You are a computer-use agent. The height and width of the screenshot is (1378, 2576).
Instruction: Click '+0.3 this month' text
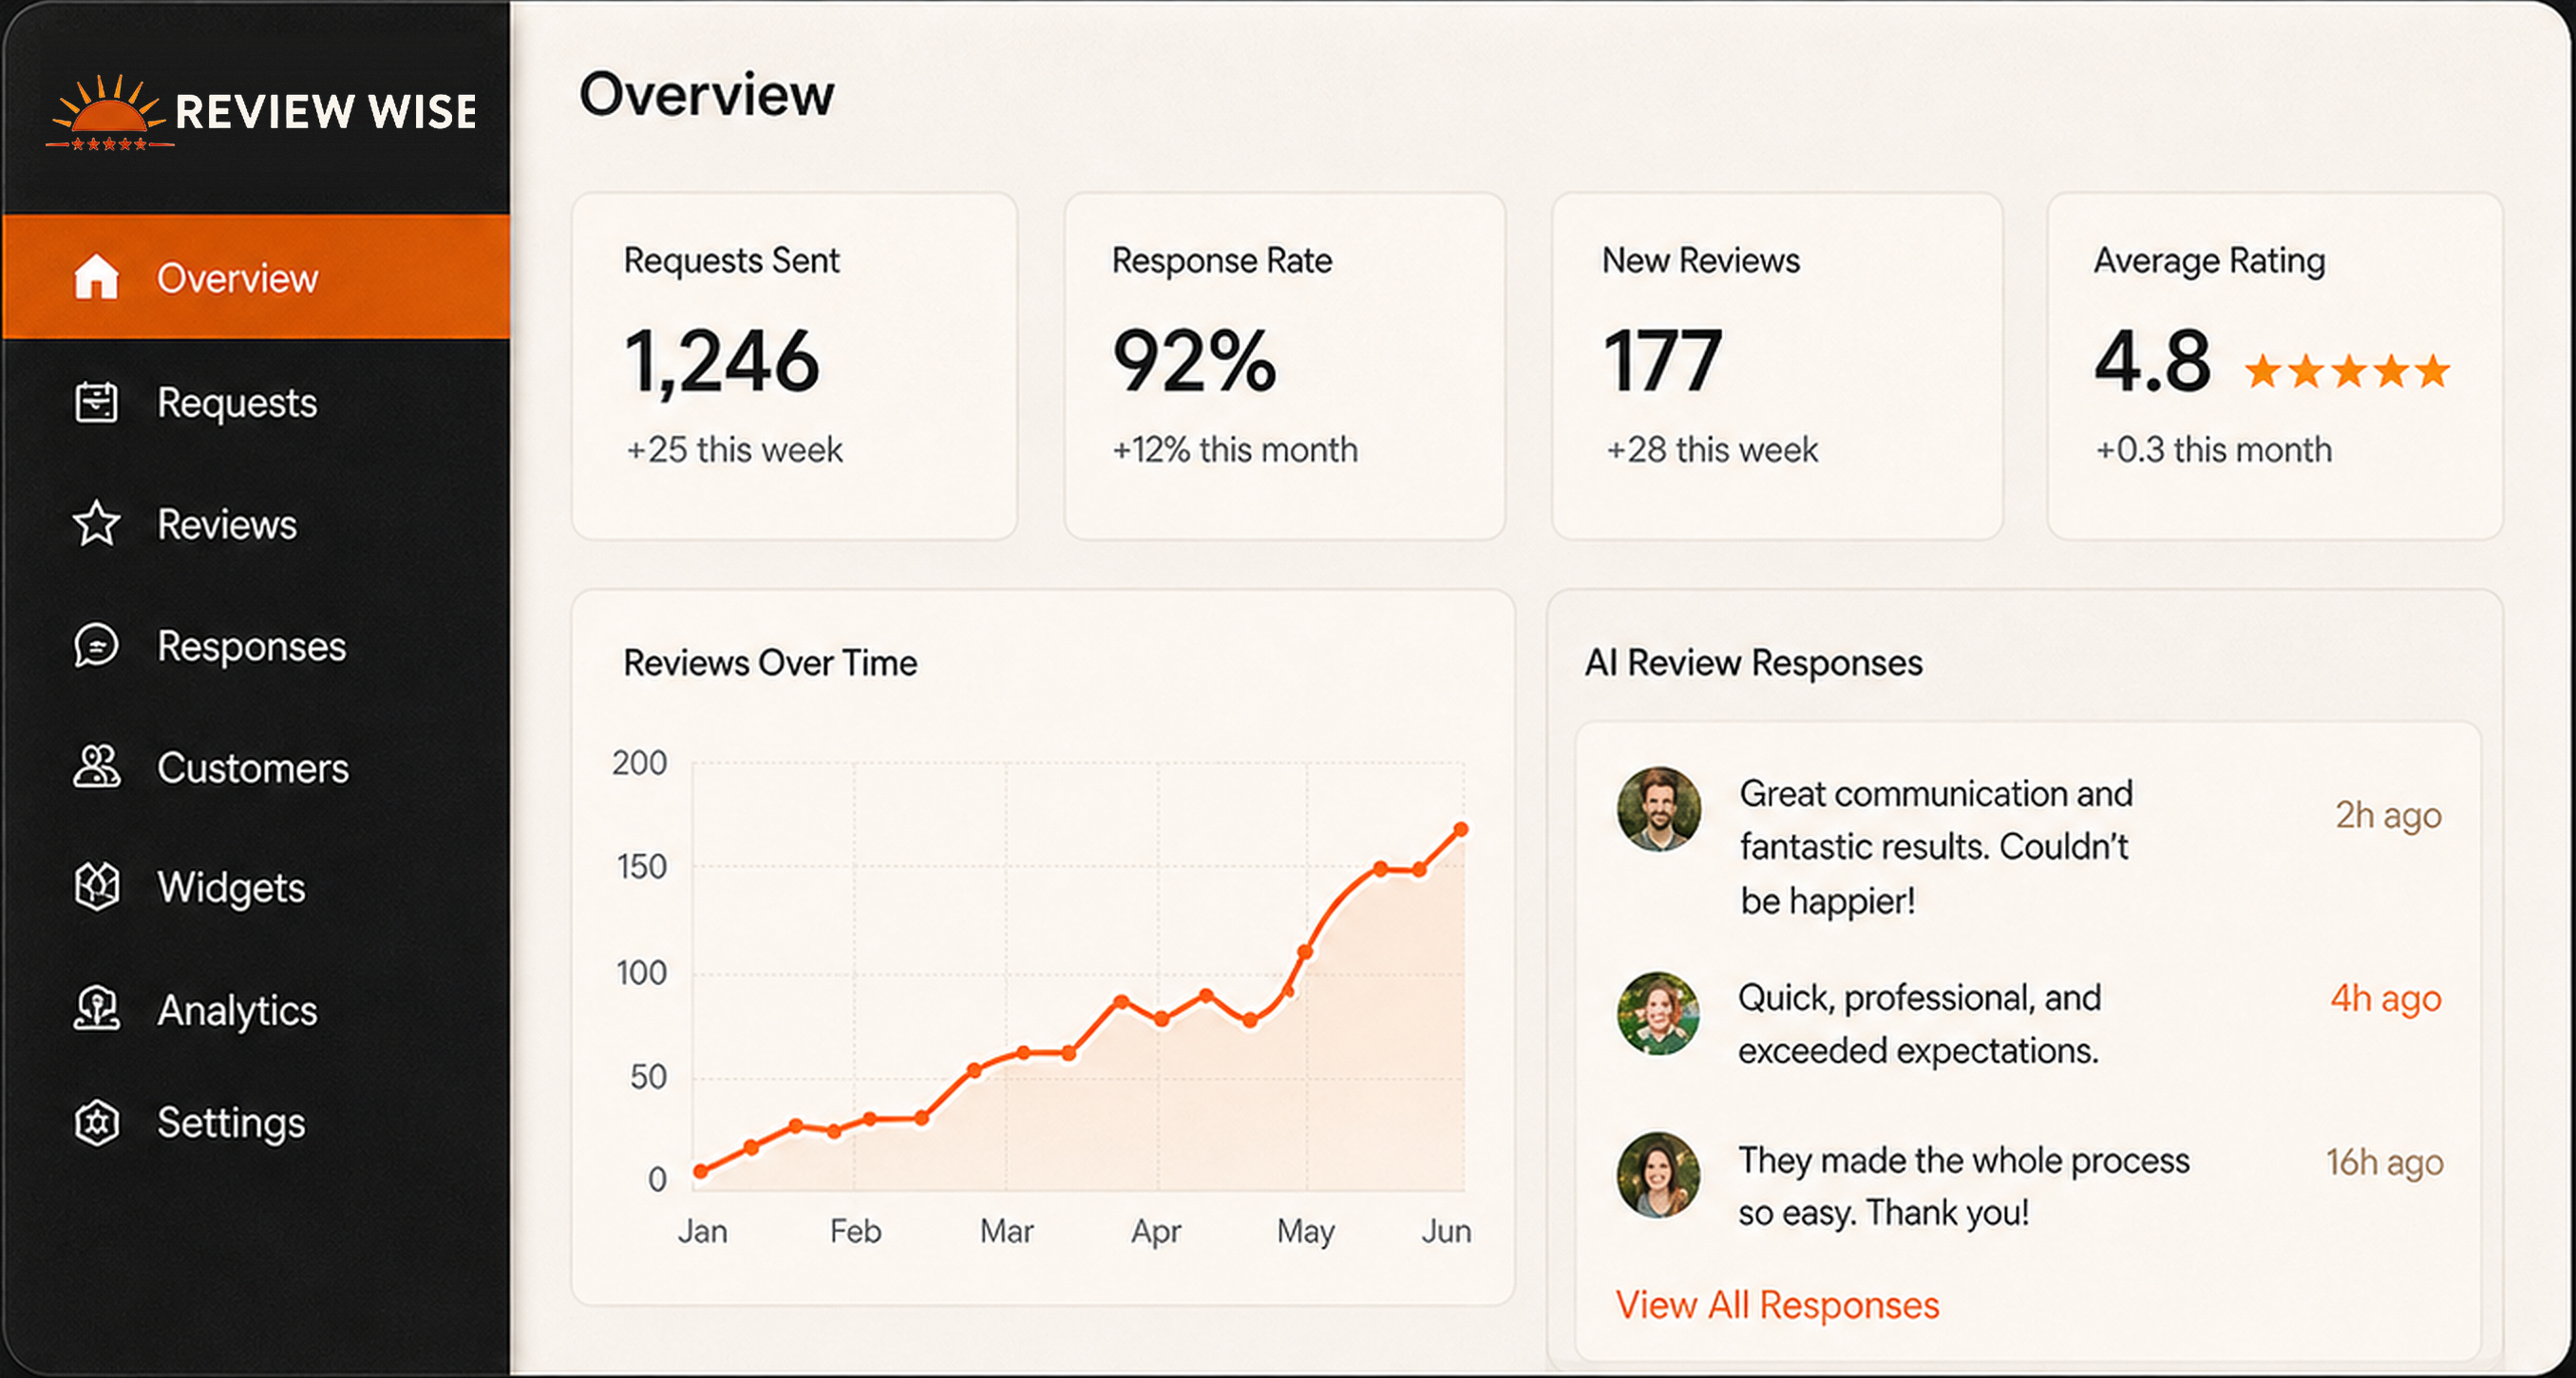(x=2213, y=450)
